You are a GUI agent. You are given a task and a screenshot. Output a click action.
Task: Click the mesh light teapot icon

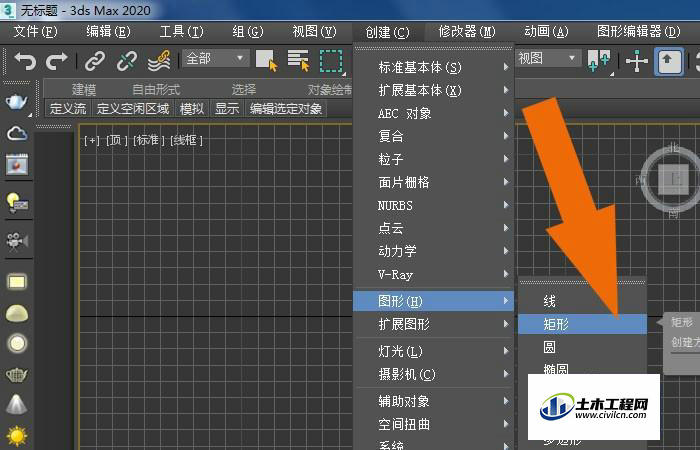[x=17, y=375]
